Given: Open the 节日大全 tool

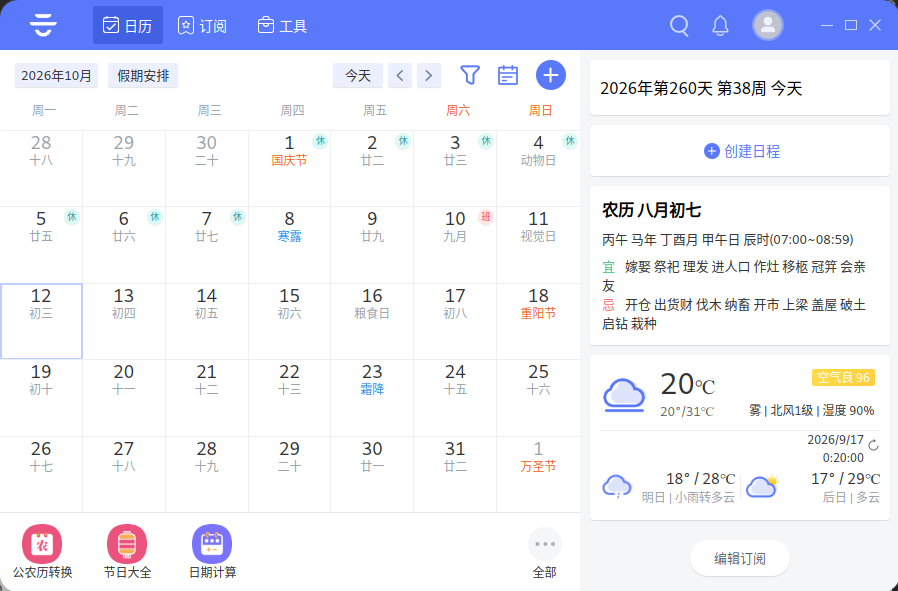Looking at the screenshot, I should click(127, 551).
